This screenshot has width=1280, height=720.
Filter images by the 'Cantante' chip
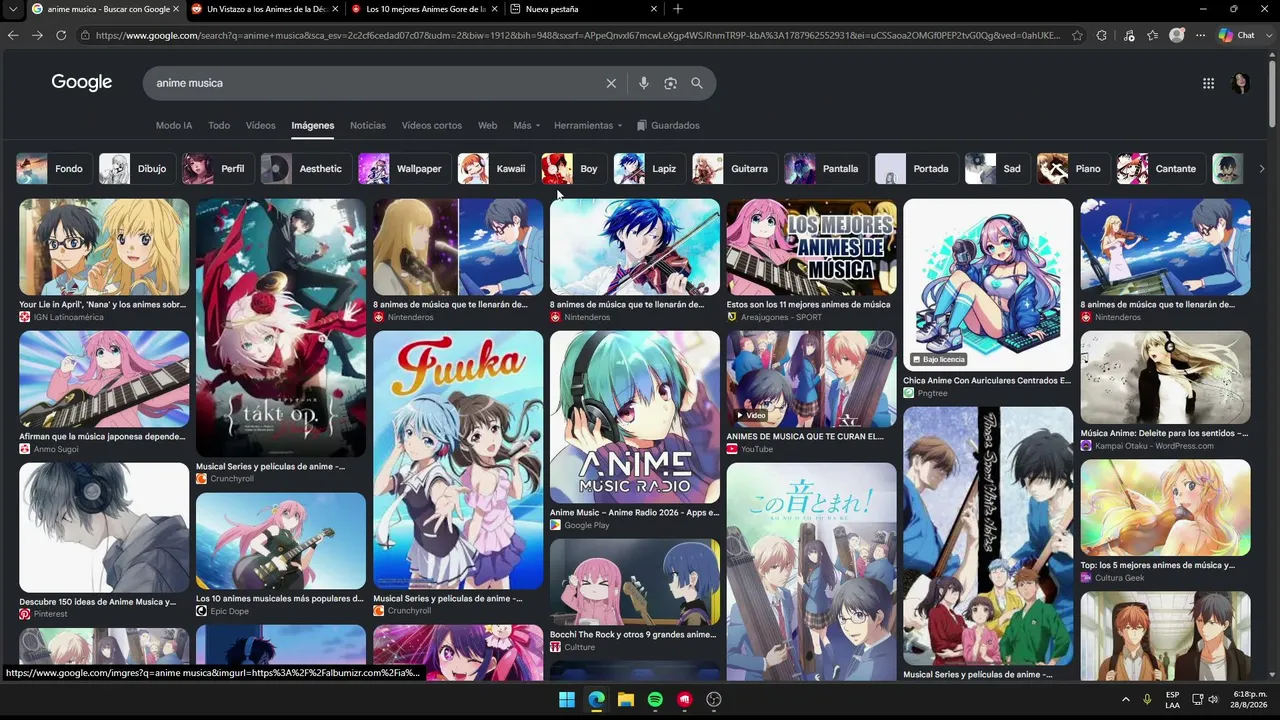click(1161, 169)
